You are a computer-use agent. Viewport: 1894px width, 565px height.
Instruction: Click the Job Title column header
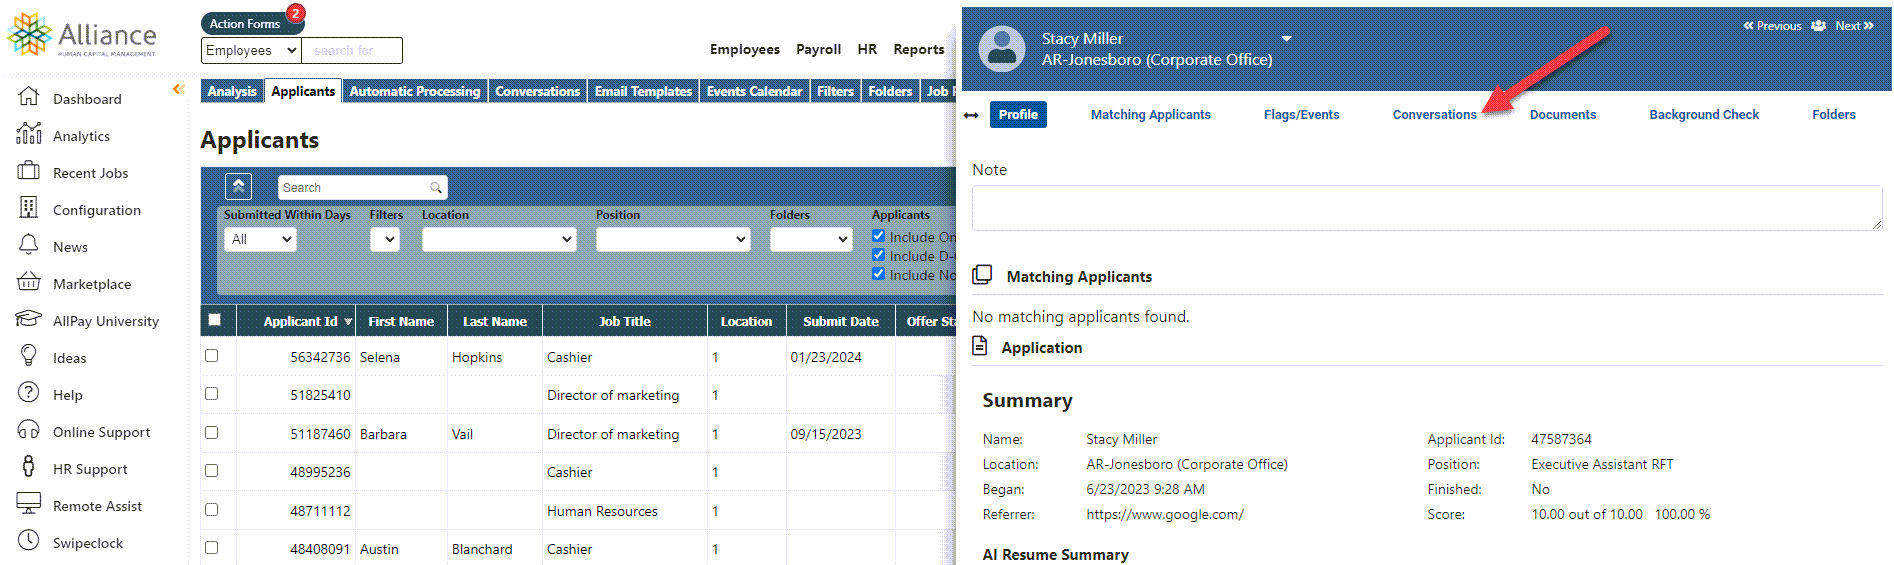[624, 321]
